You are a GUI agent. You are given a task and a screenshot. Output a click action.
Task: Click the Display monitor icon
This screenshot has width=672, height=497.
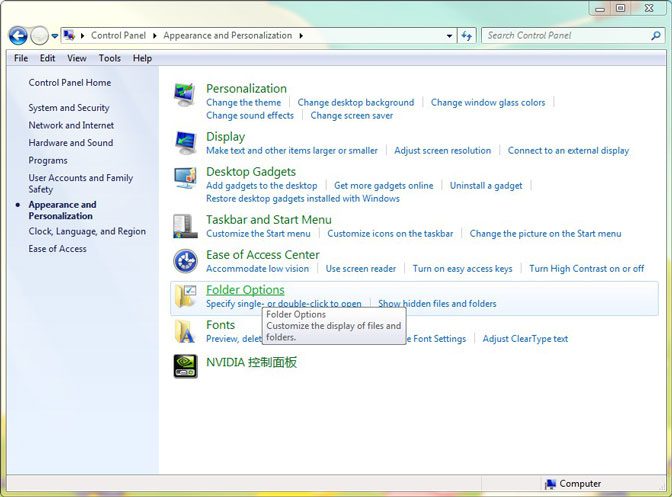[186, 143]
